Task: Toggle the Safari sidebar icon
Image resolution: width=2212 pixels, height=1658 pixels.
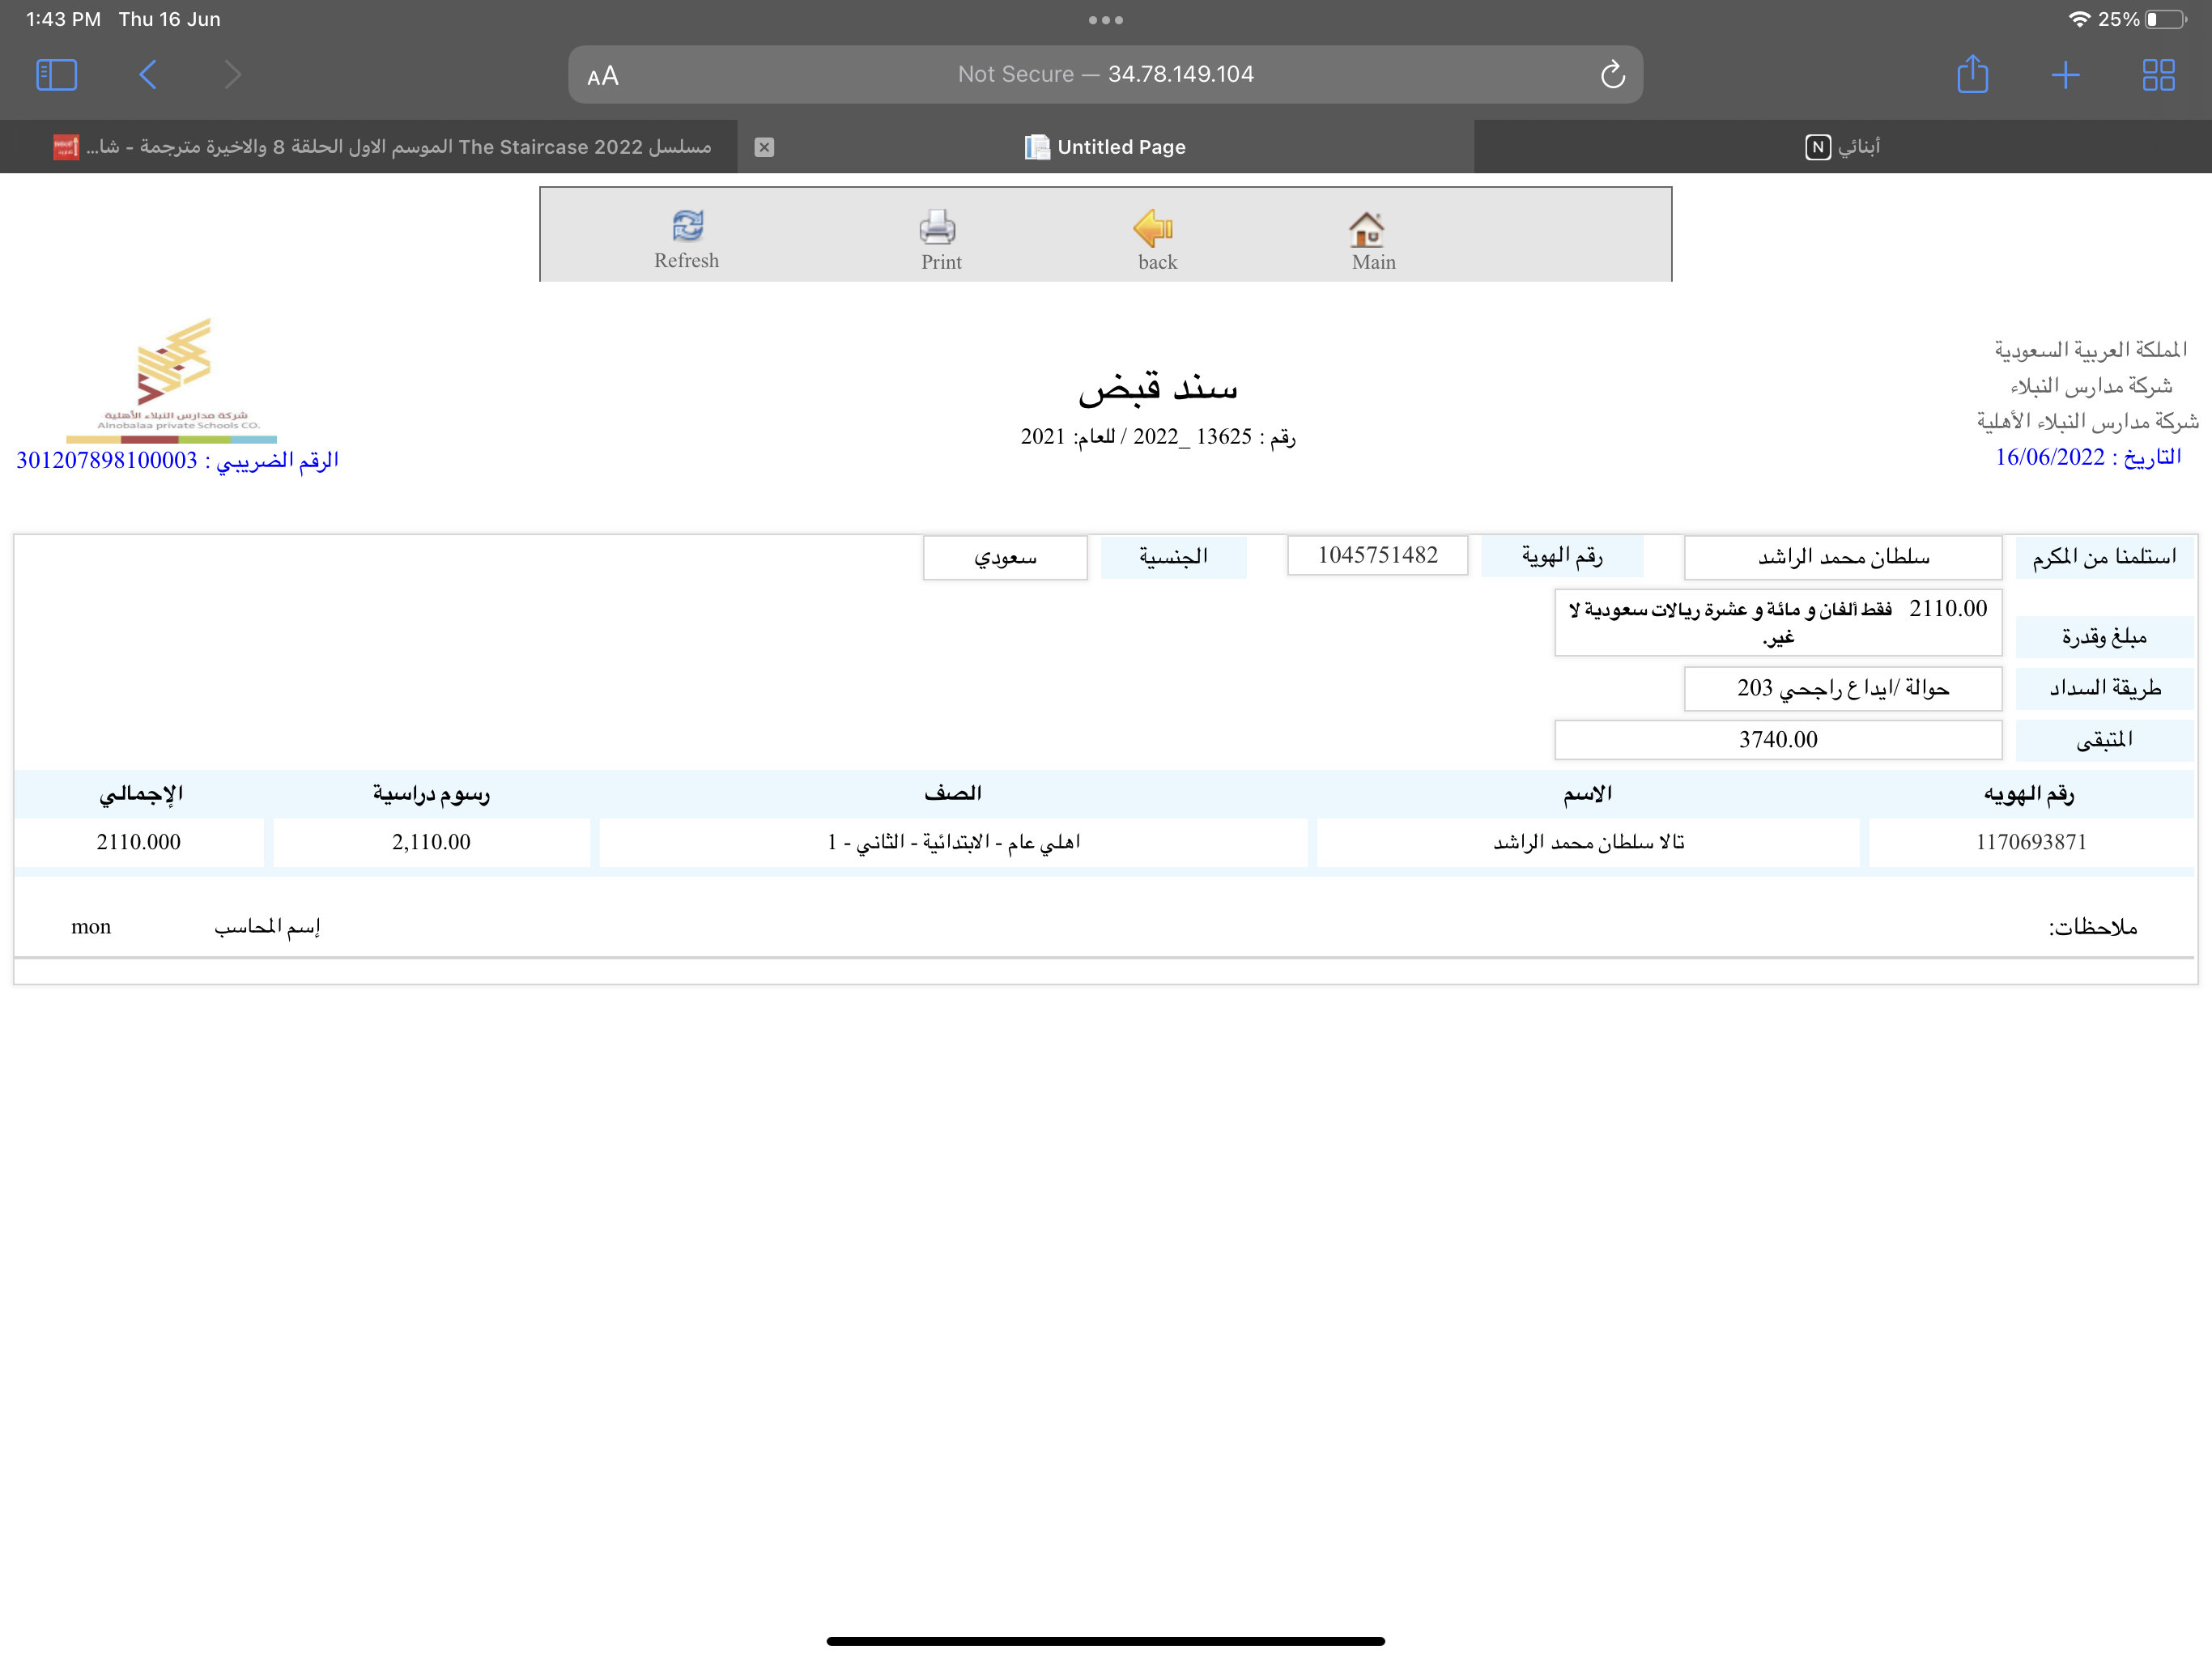Action: 56,74
